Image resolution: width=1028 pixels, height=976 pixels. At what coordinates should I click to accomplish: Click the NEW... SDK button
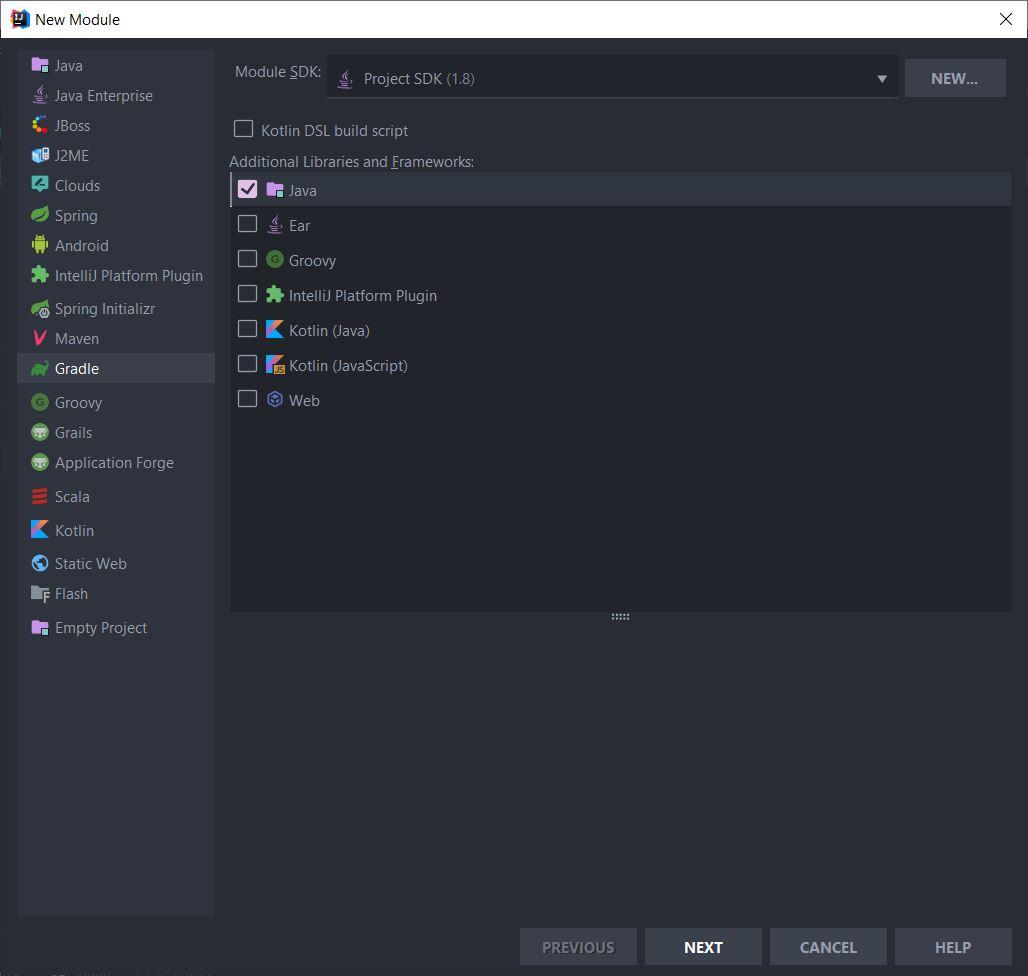955,79
